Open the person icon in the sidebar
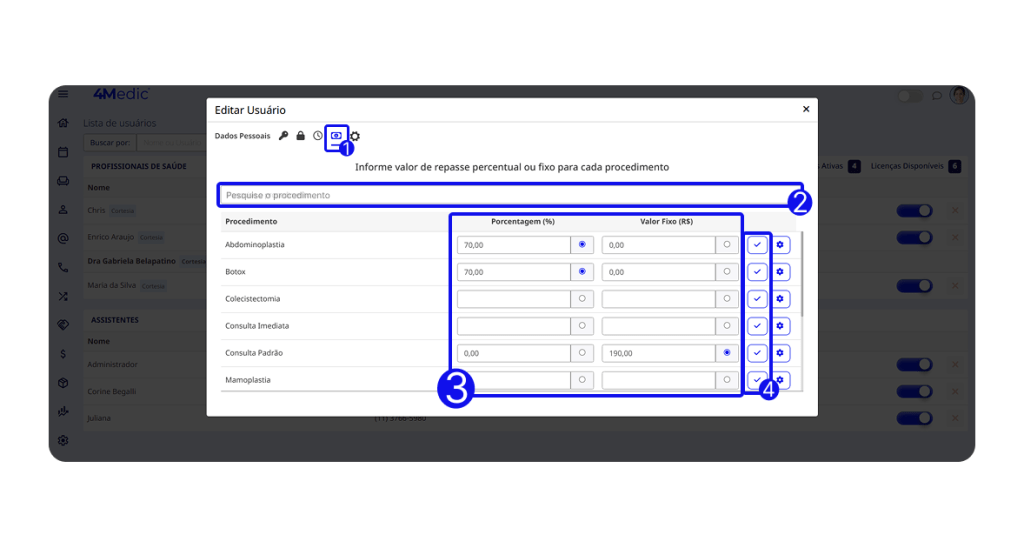Screen dimensions: 1024x548 63,210
